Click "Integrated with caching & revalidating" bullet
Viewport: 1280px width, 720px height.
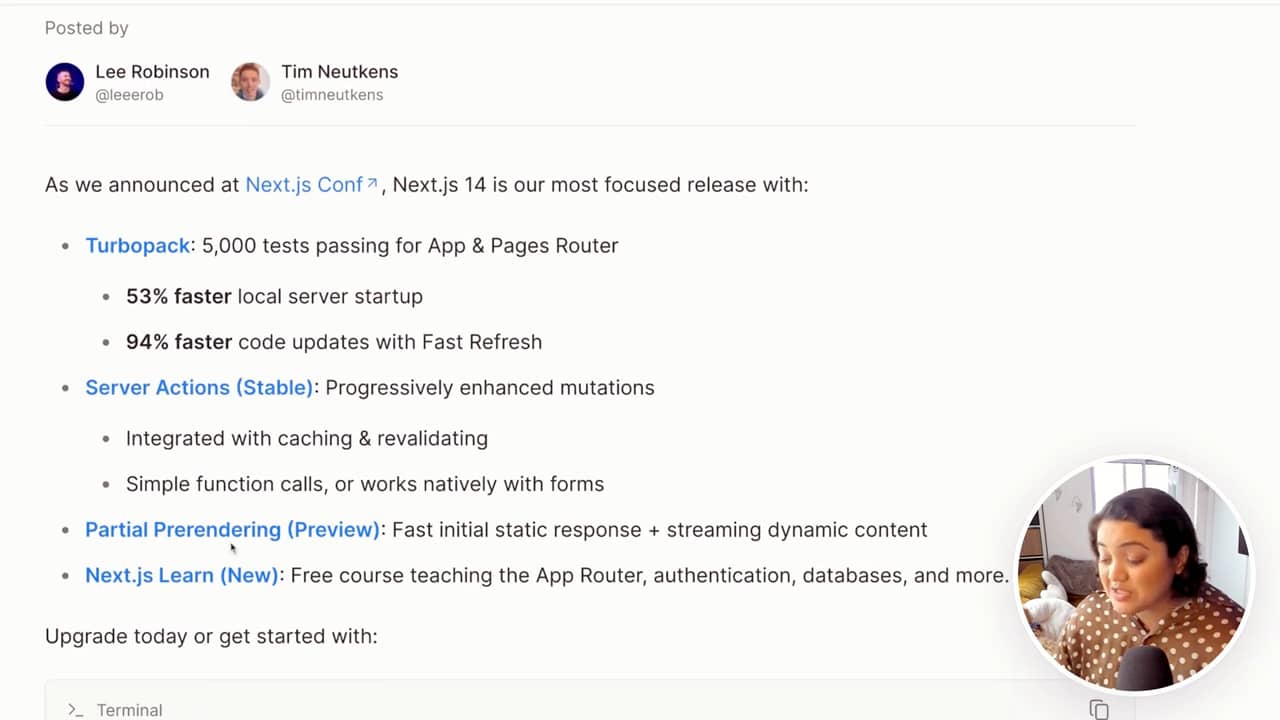pyautogui.click(x=307, y=439)
